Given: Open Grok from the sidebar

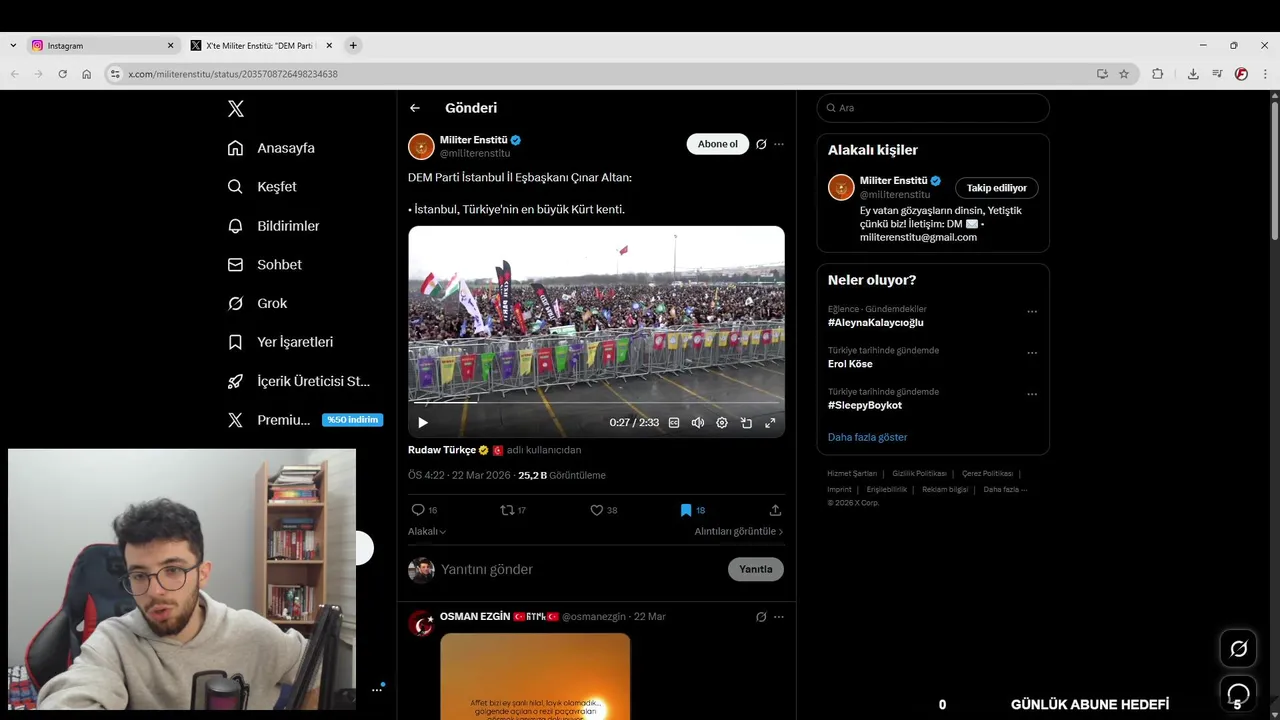Looking at the screenshot, I should 257,303.
